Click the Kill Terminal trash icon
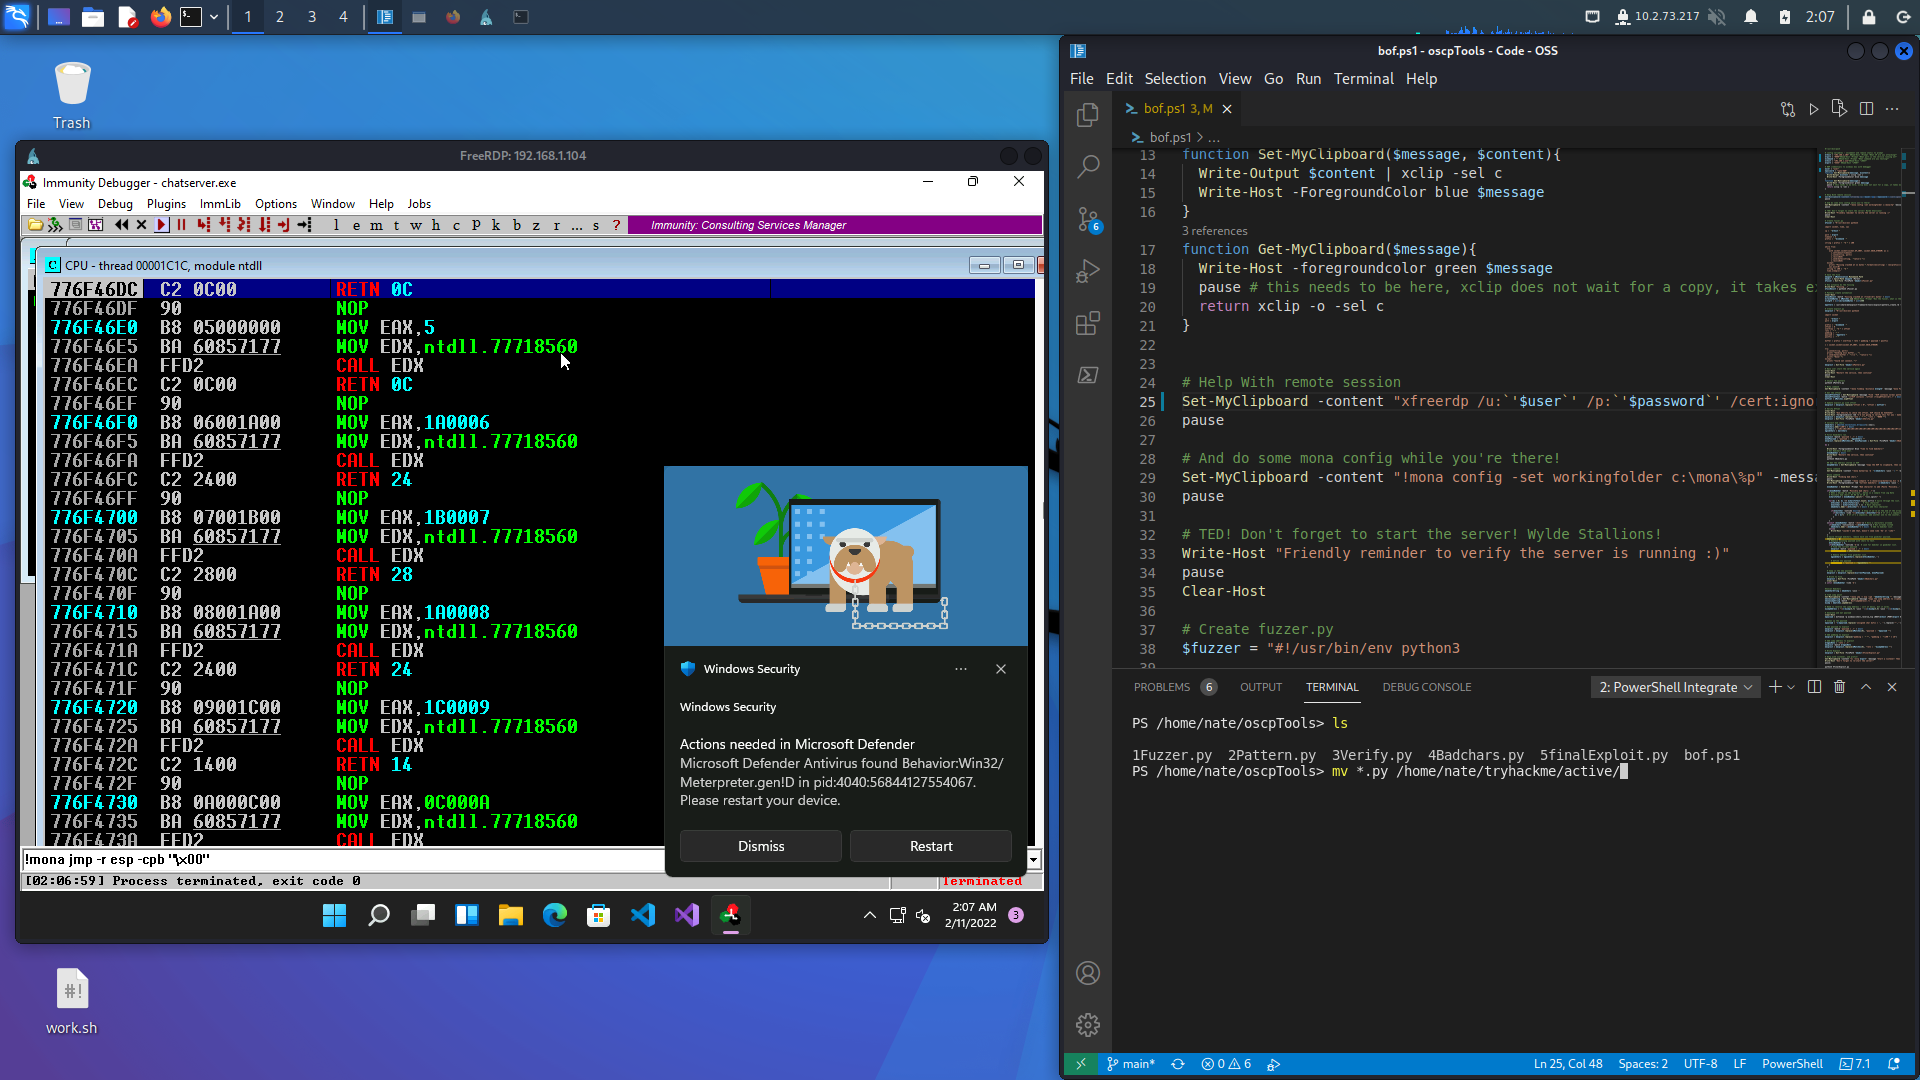The width and height of the screenshot is (1920, 1080). pyautogui.click(x=1839, y=687)
